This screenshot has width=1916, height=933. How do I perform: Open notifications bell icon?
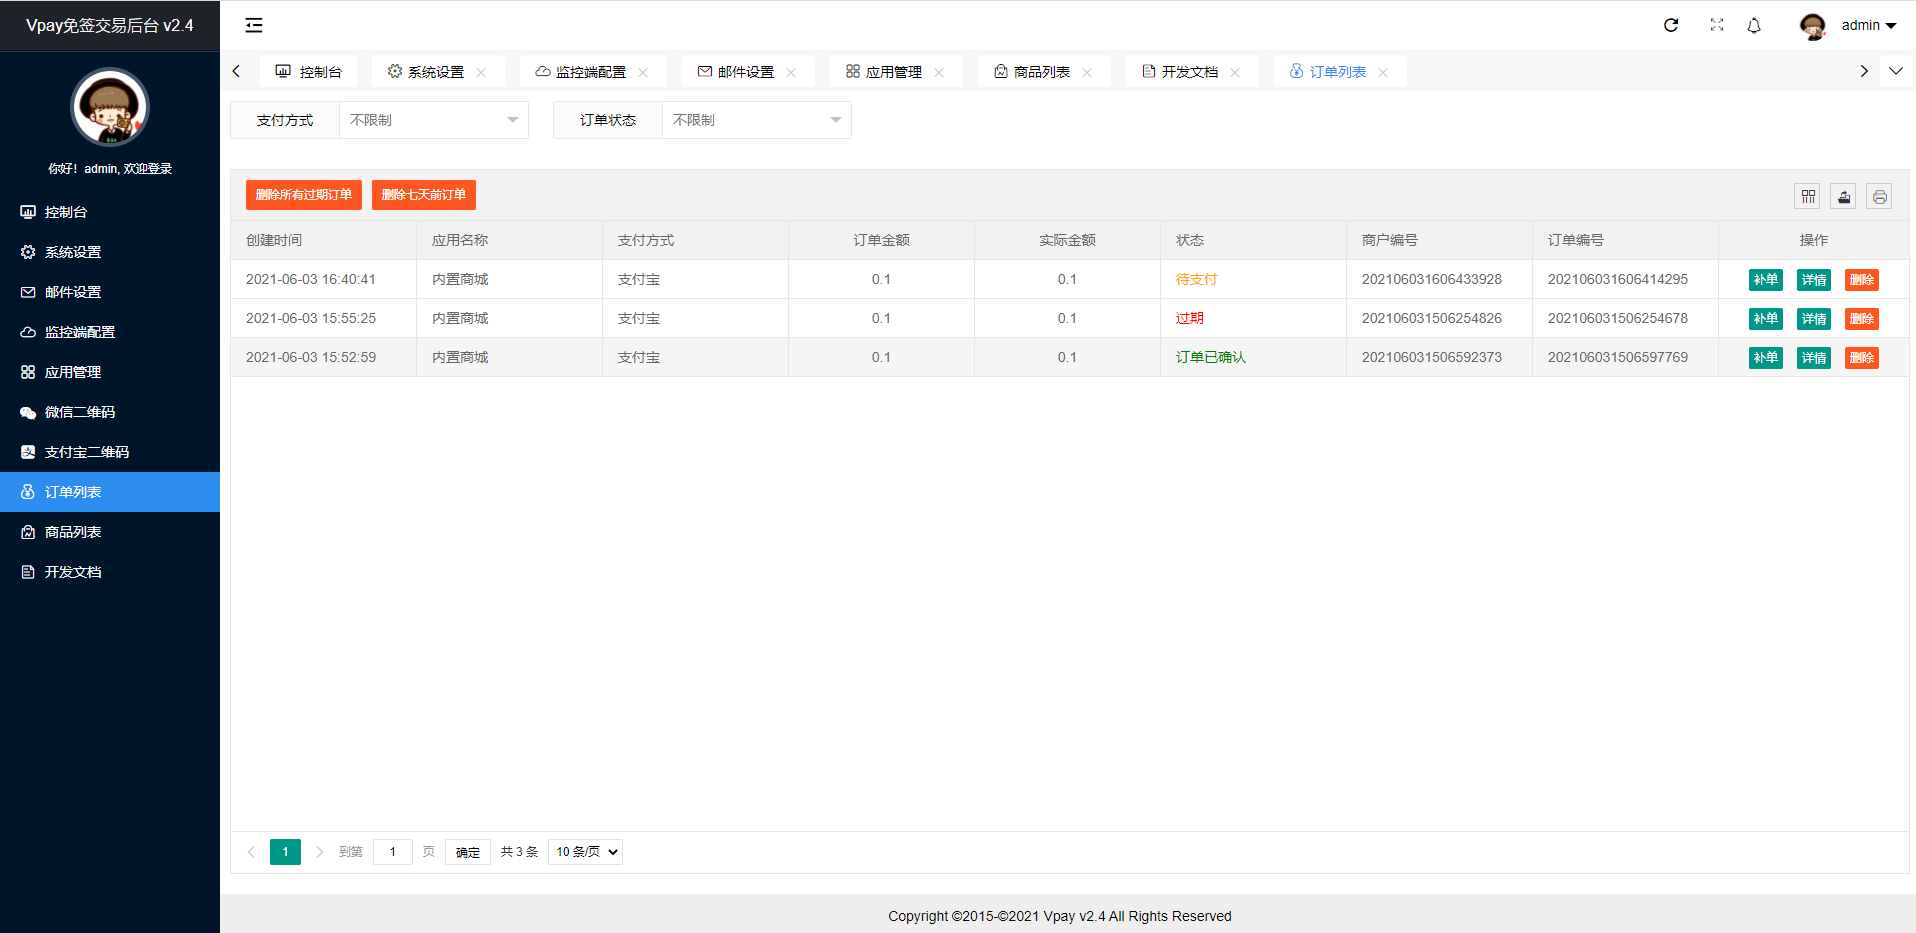point(1754,25)
